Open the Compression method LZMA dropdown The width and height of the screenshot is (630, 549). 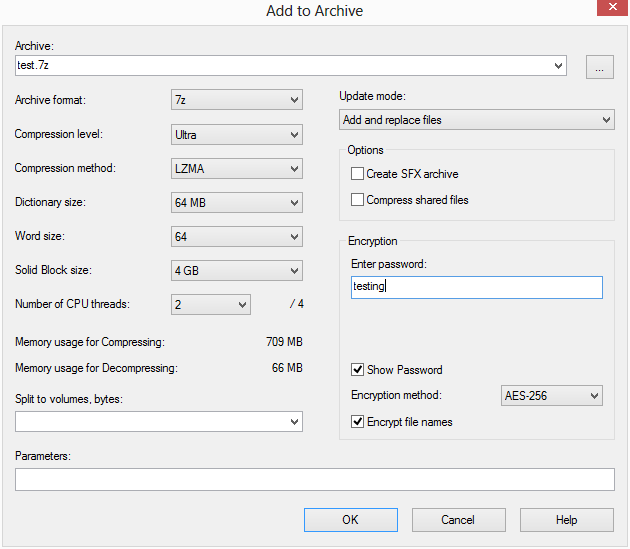pos(237,168)
